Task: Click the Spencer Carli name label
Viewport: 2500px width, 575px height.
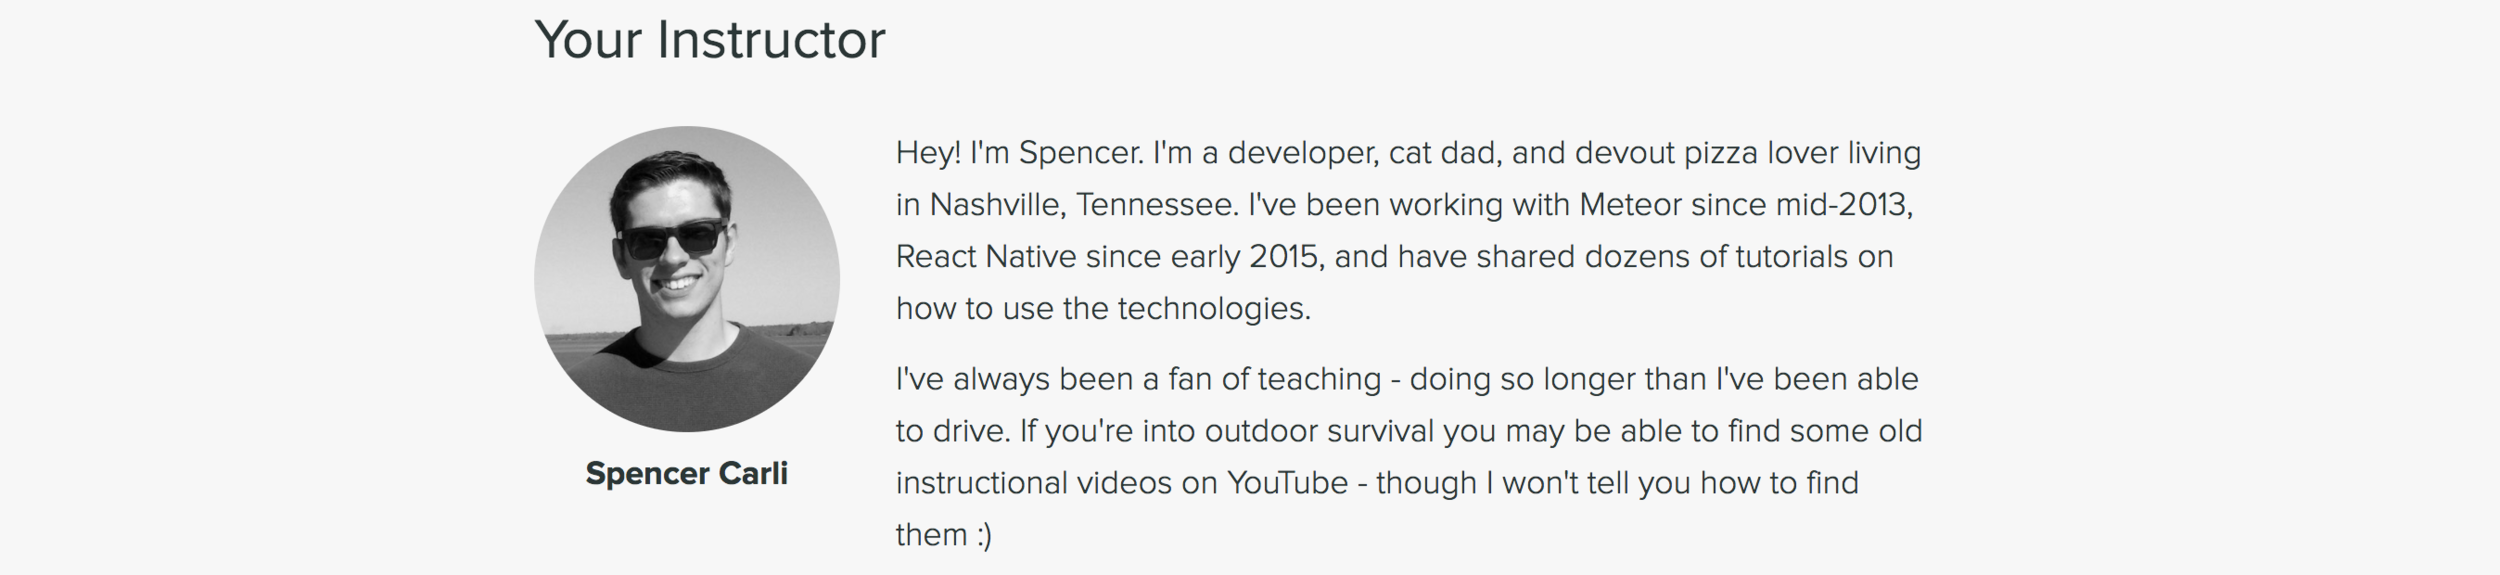Action: click(x=686, y=473)
